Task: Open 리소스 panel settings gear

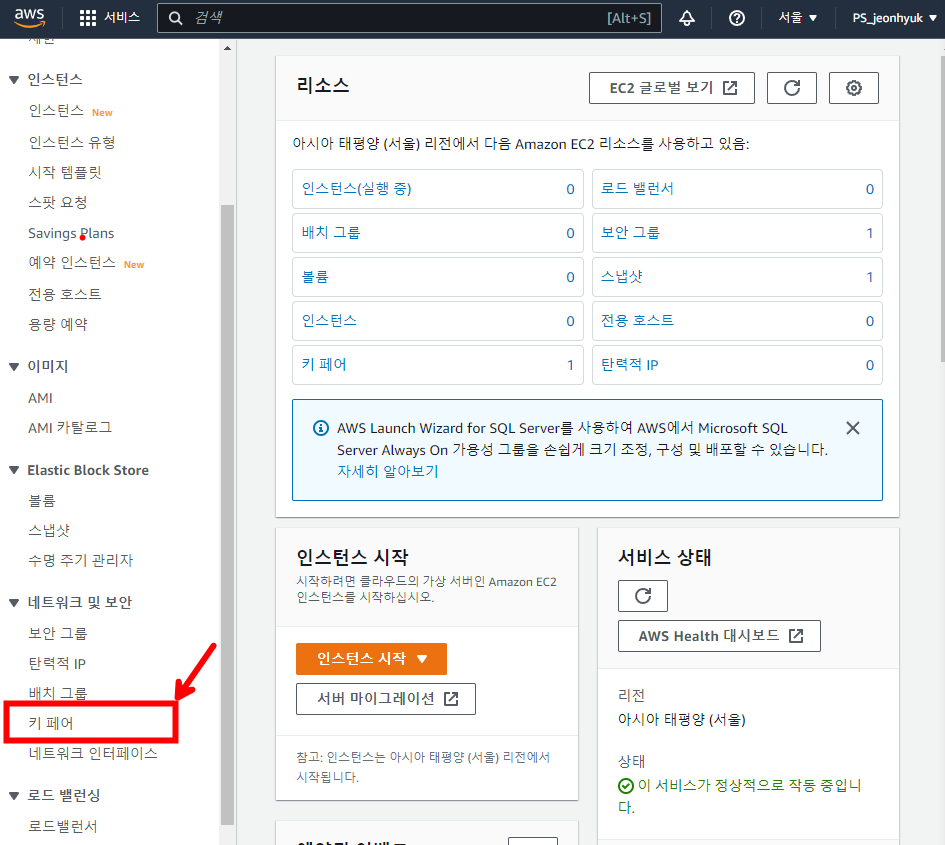Action: click(853, 88)
